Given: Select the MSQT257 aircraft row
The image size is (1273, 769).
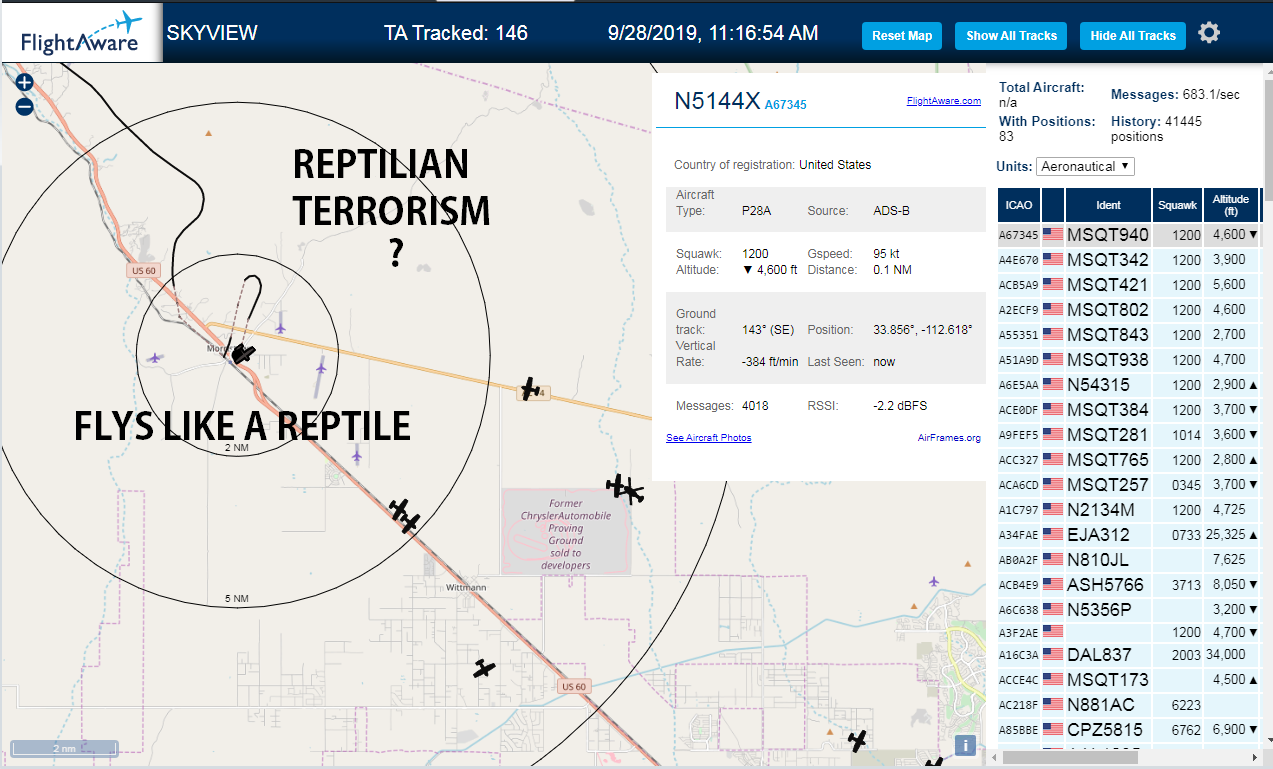Looking at the screenshot, I should pyautogui.click(x=1129, y=485).
